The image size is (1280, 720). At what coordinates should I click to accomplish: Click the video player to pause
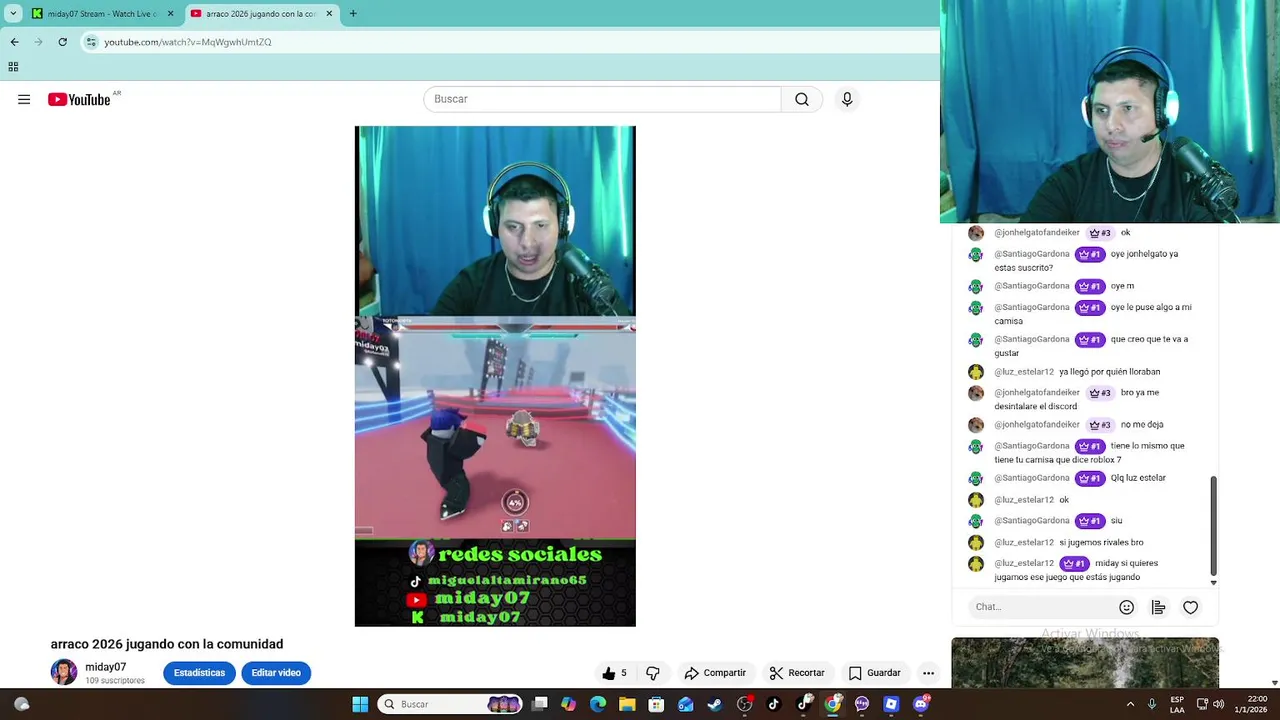(x=495, y=376)
